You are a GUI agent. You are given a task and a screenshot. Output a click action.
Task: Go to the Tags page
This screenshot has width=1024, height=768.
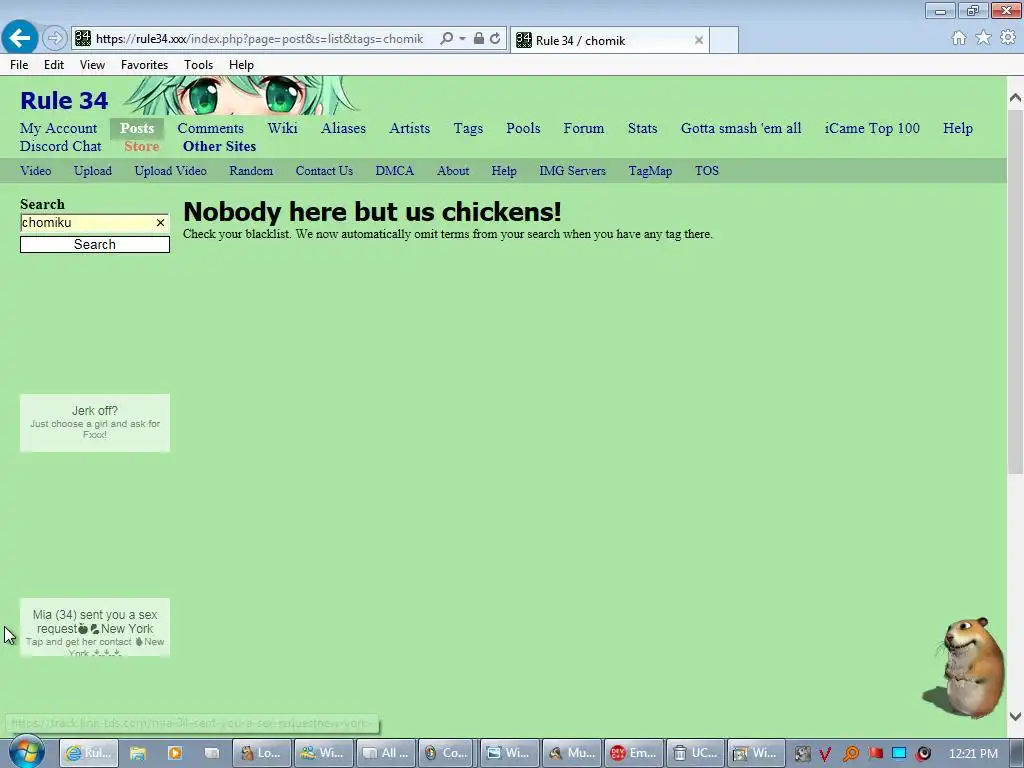(x=468, y=128)
